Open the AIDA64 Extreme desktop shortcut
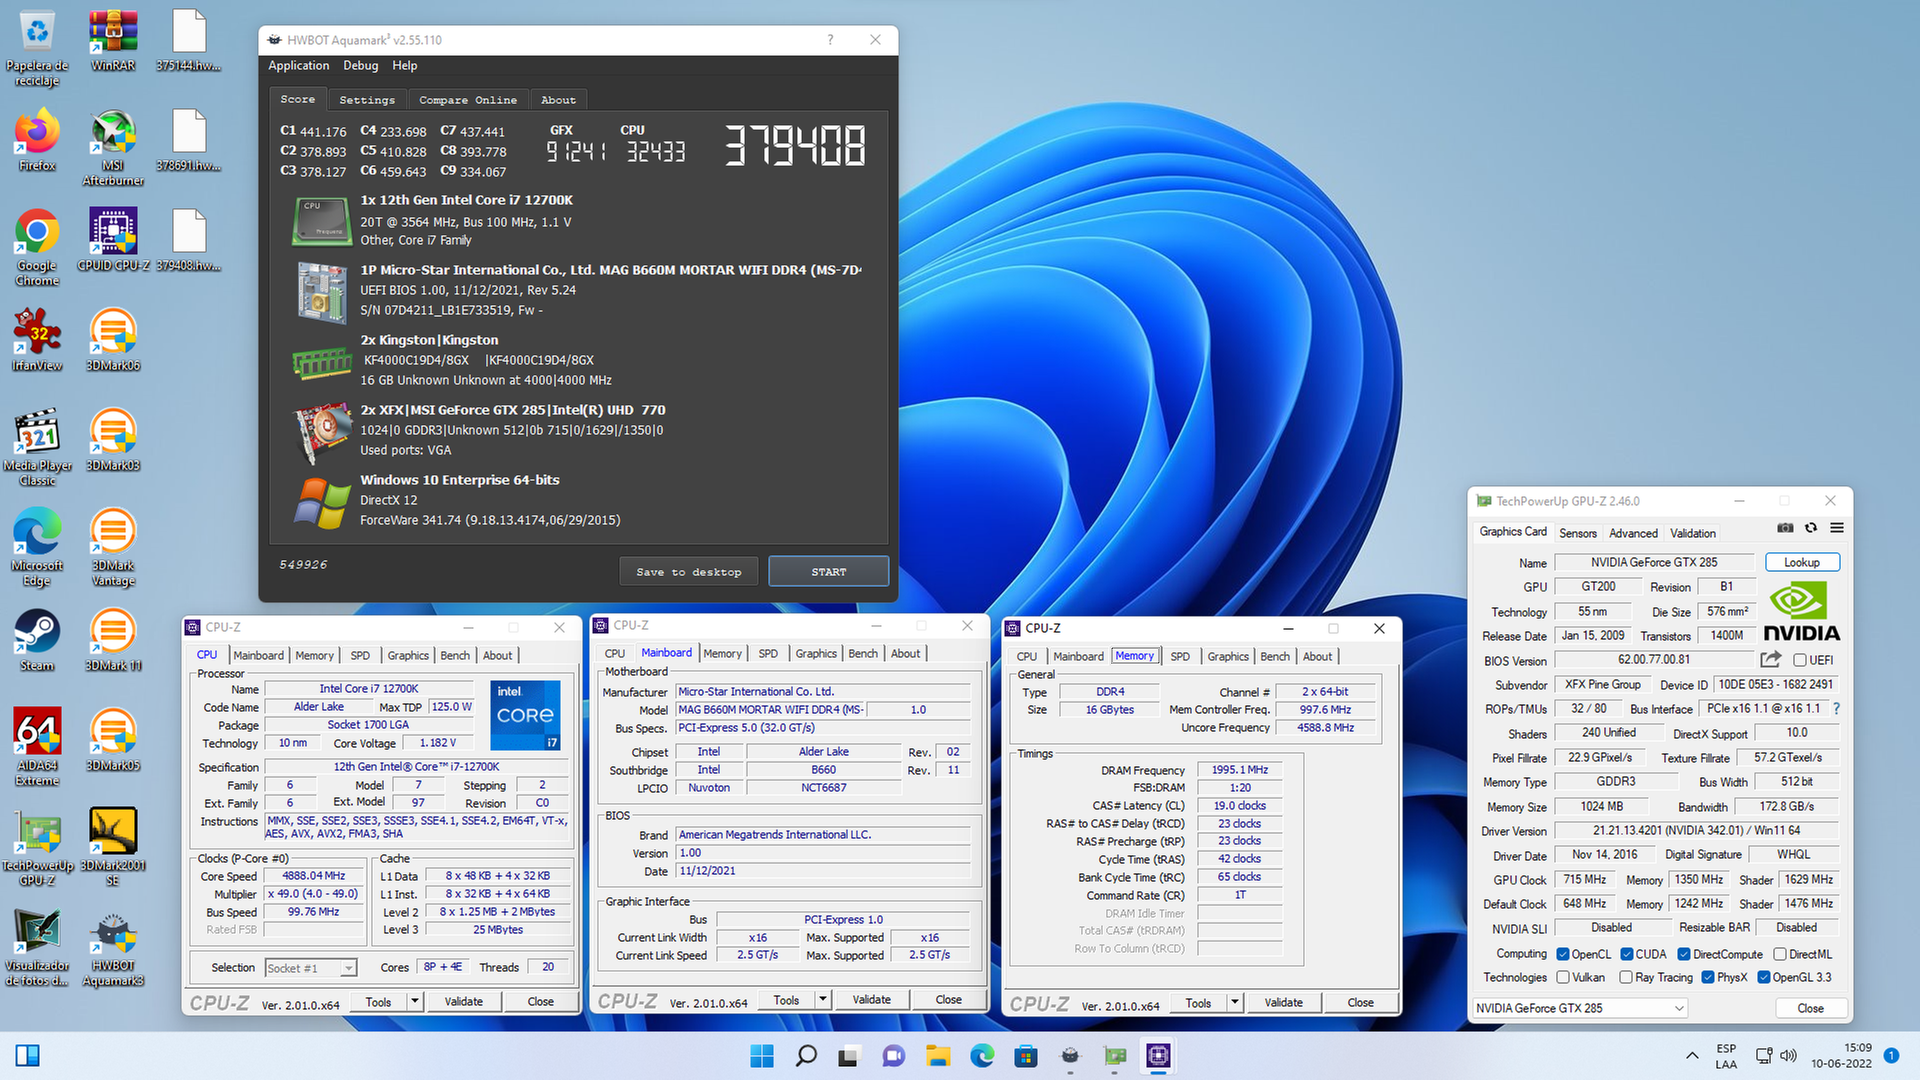This screenshot has width=1920, height=1080. click(x=37, y=748)
